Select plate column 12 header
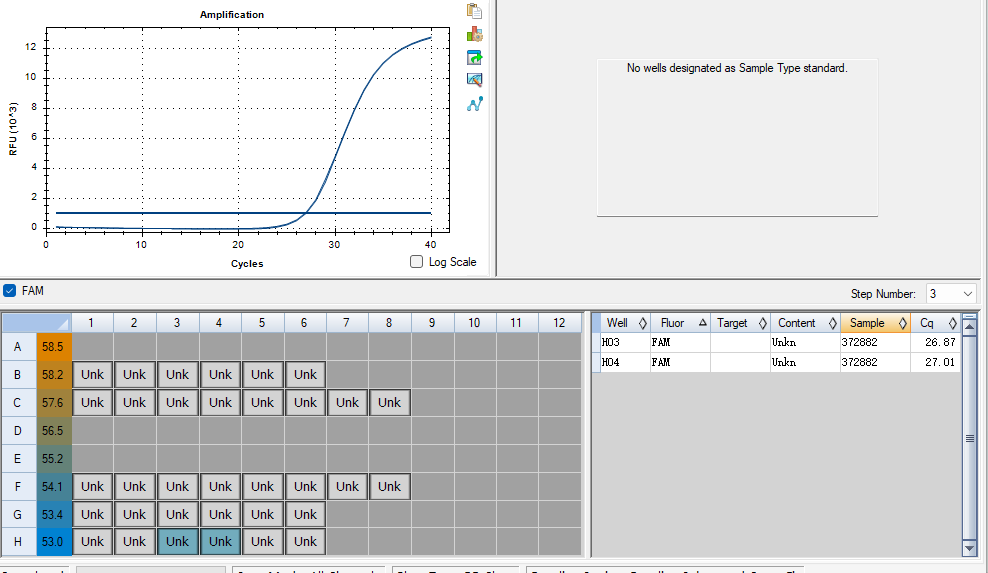 (x=560, y=323)
